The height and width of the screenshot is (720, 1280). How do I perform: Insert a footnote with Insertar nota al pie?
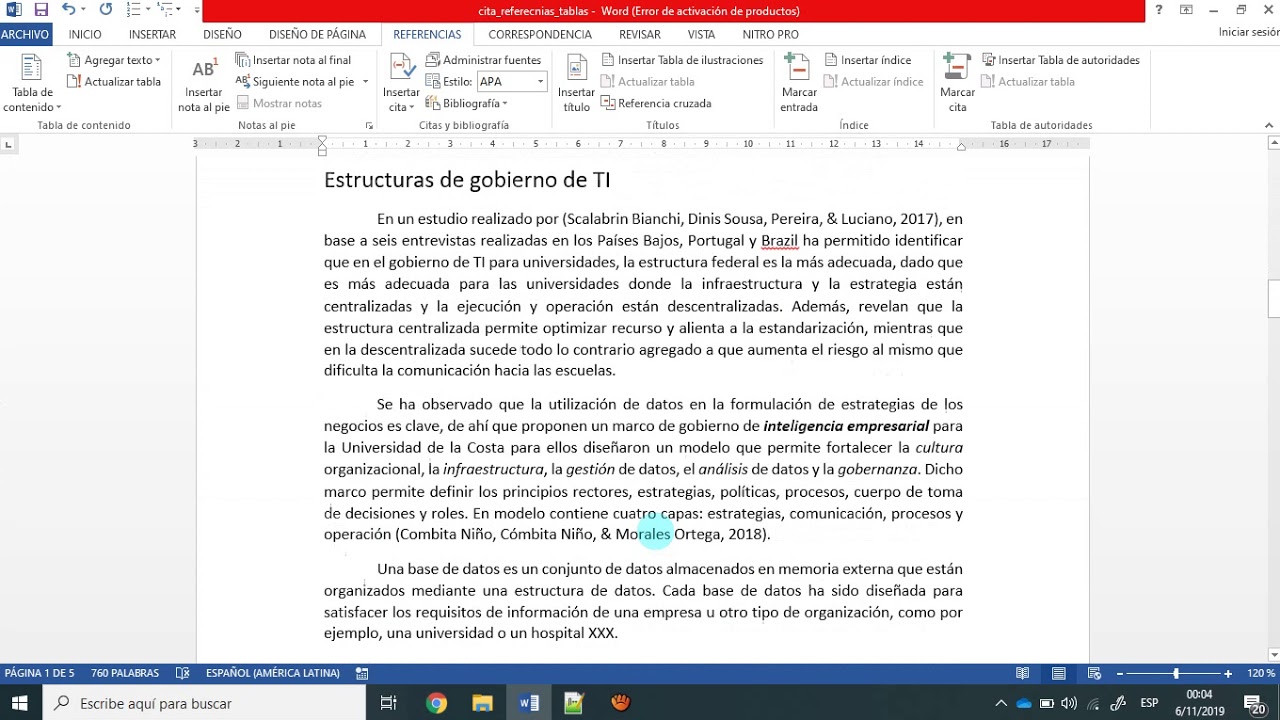(x=204, y=84)
